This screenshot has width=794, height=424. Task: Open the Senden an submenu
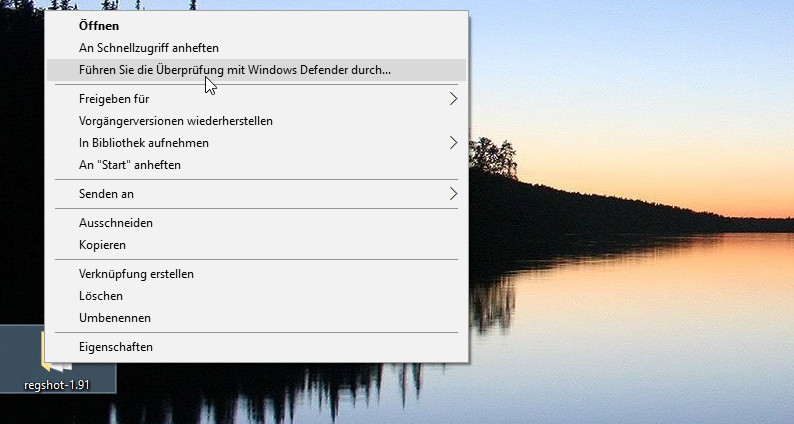(x=257, y=194)
